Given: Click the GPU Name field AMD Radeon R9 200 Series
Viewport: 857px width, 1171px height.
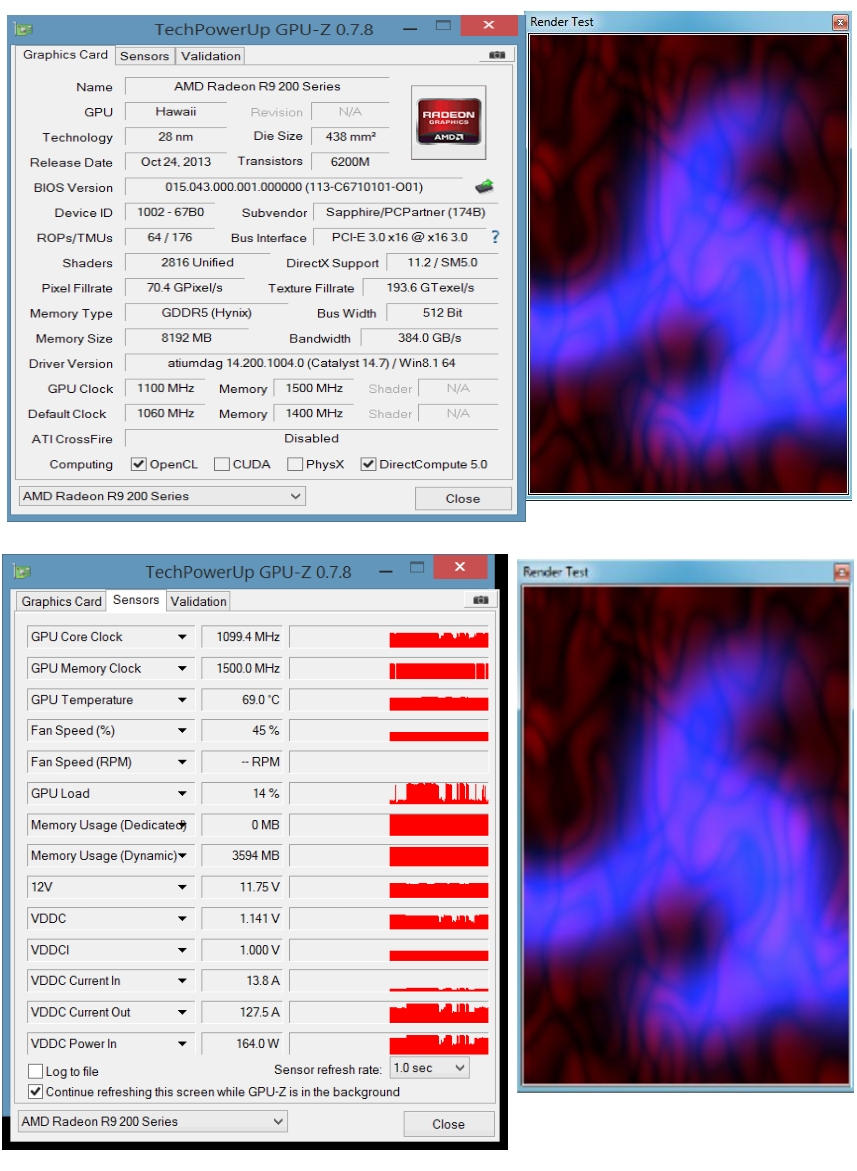Looking at the screenshot, I should [257, 87].
